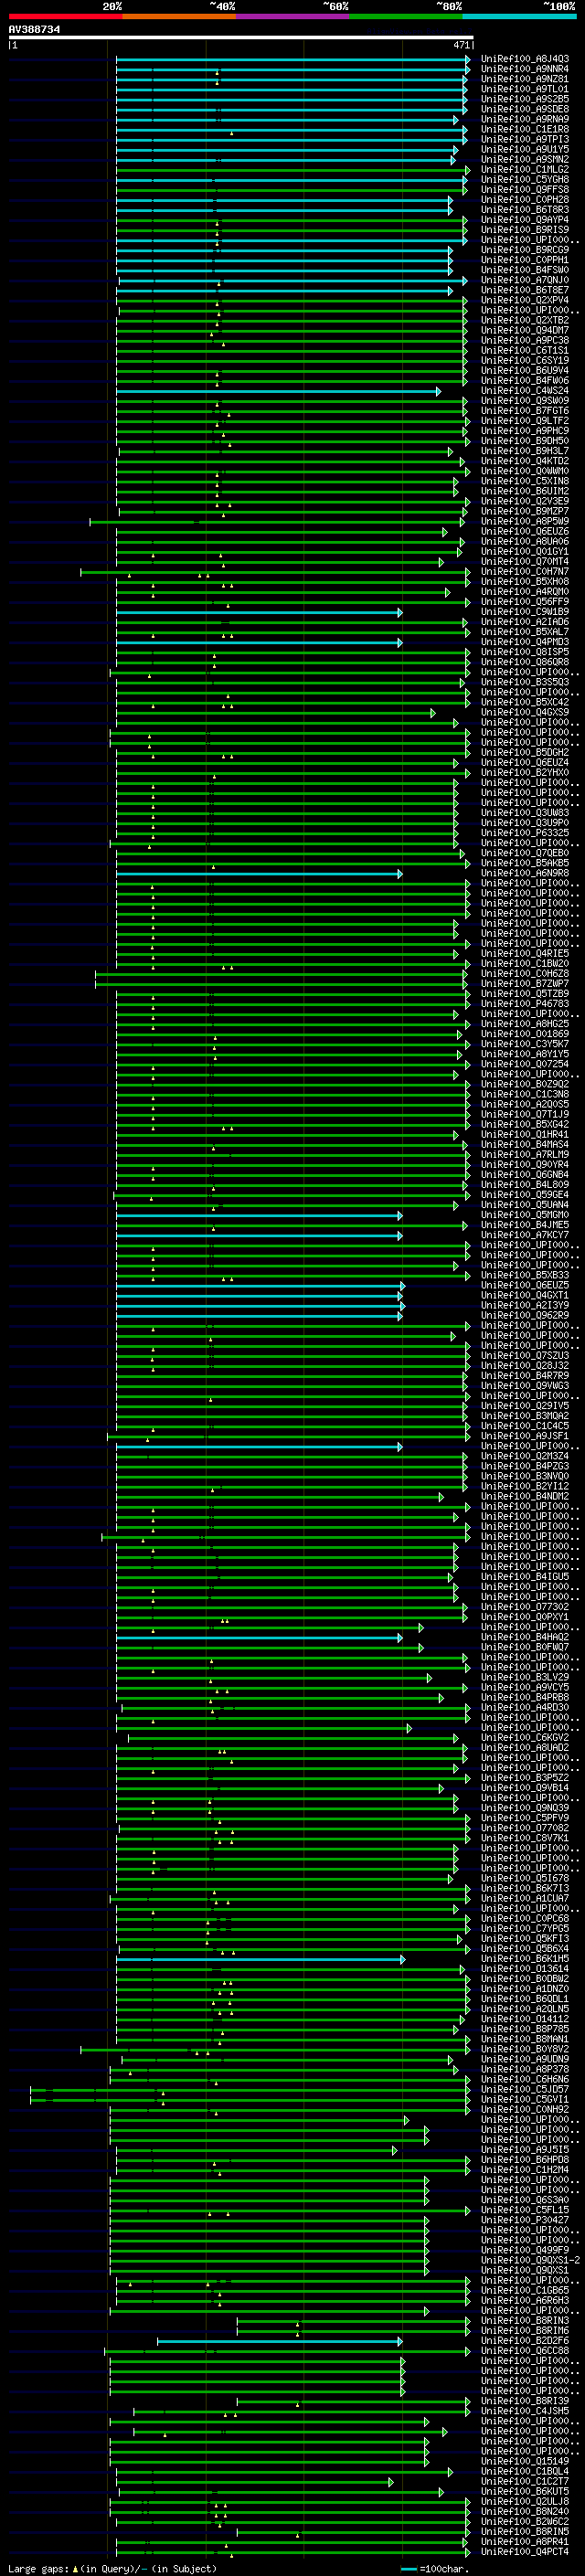This screenshot has width=585, height=2576.
Task: Click the orange ~40% identity legend segment
Action: click(179, 16)
